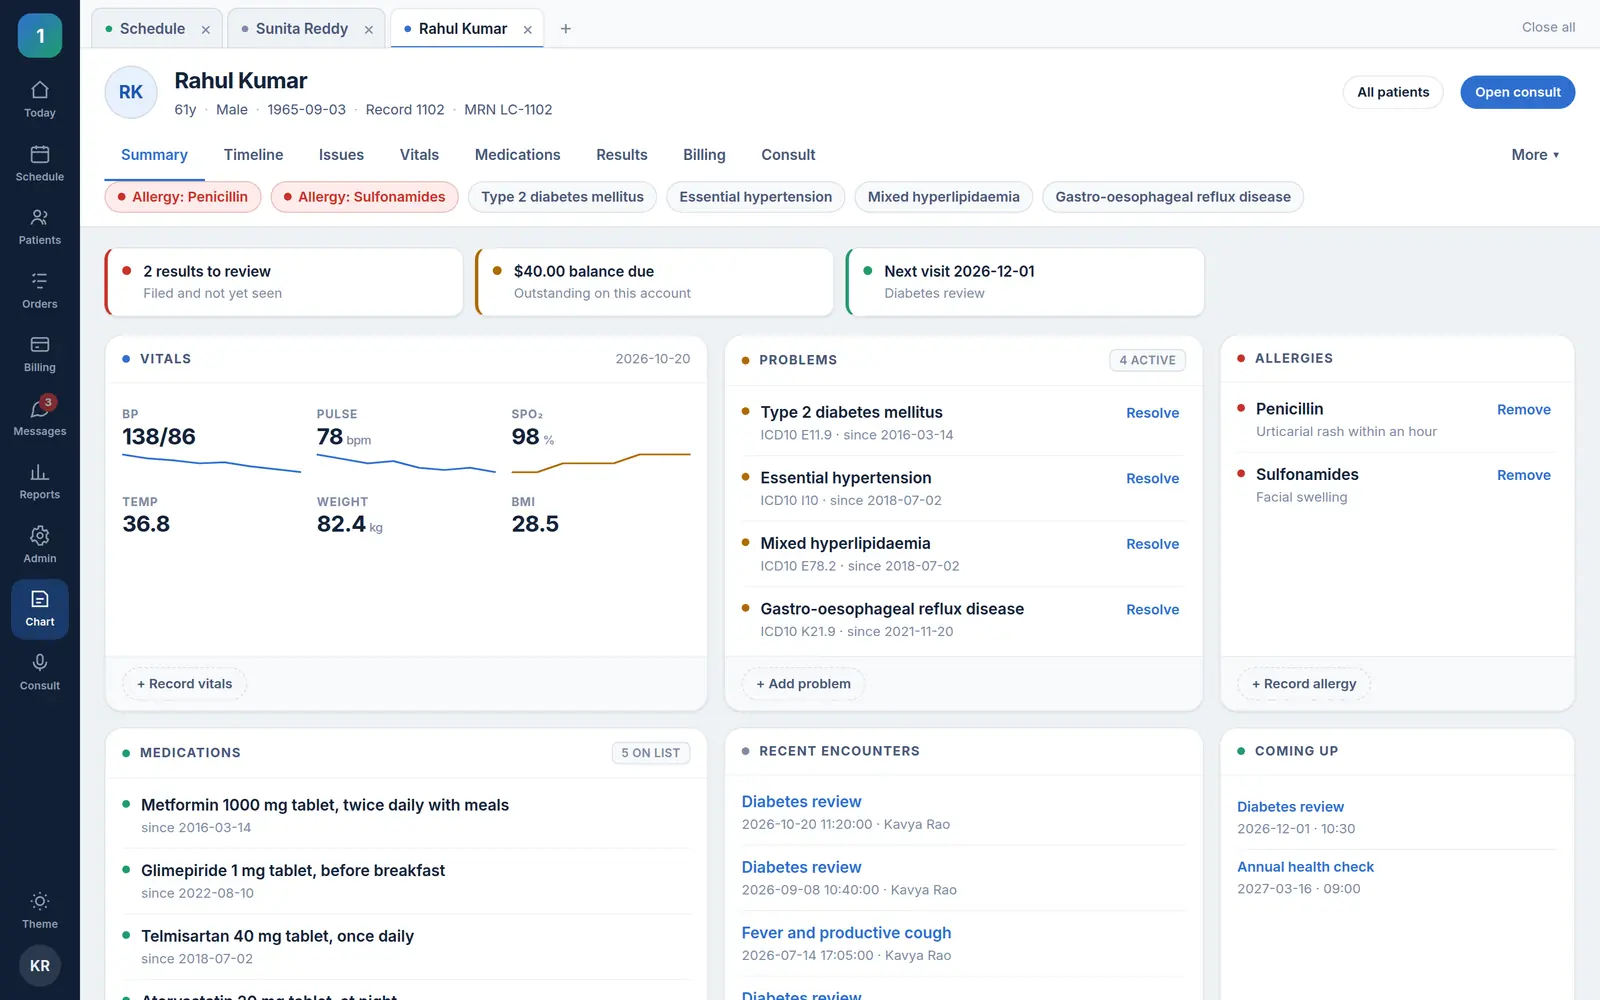This screenshot has width=1600, height=1000.
Task: Open the Schedule calendar sidebar icon
Action: pos(40,163)
